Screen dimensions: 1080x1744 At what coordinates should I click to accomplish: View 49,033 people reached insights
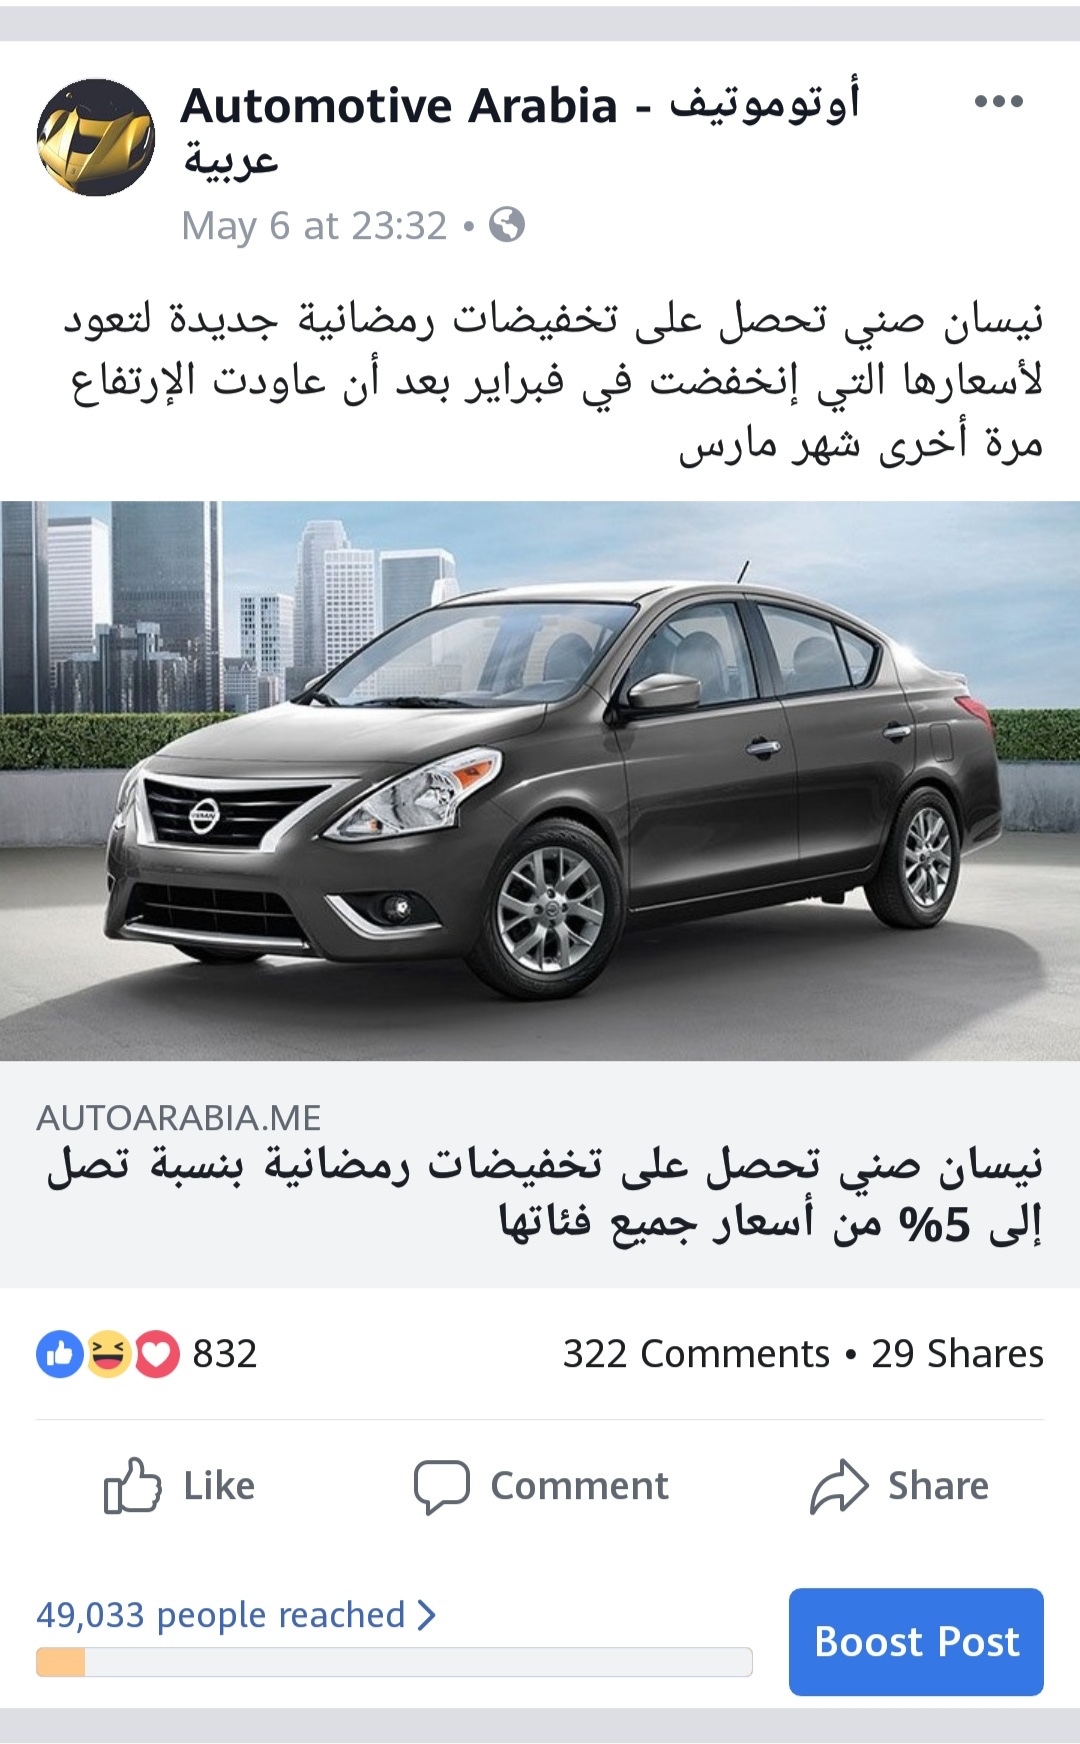click(x=221, y=1615)
